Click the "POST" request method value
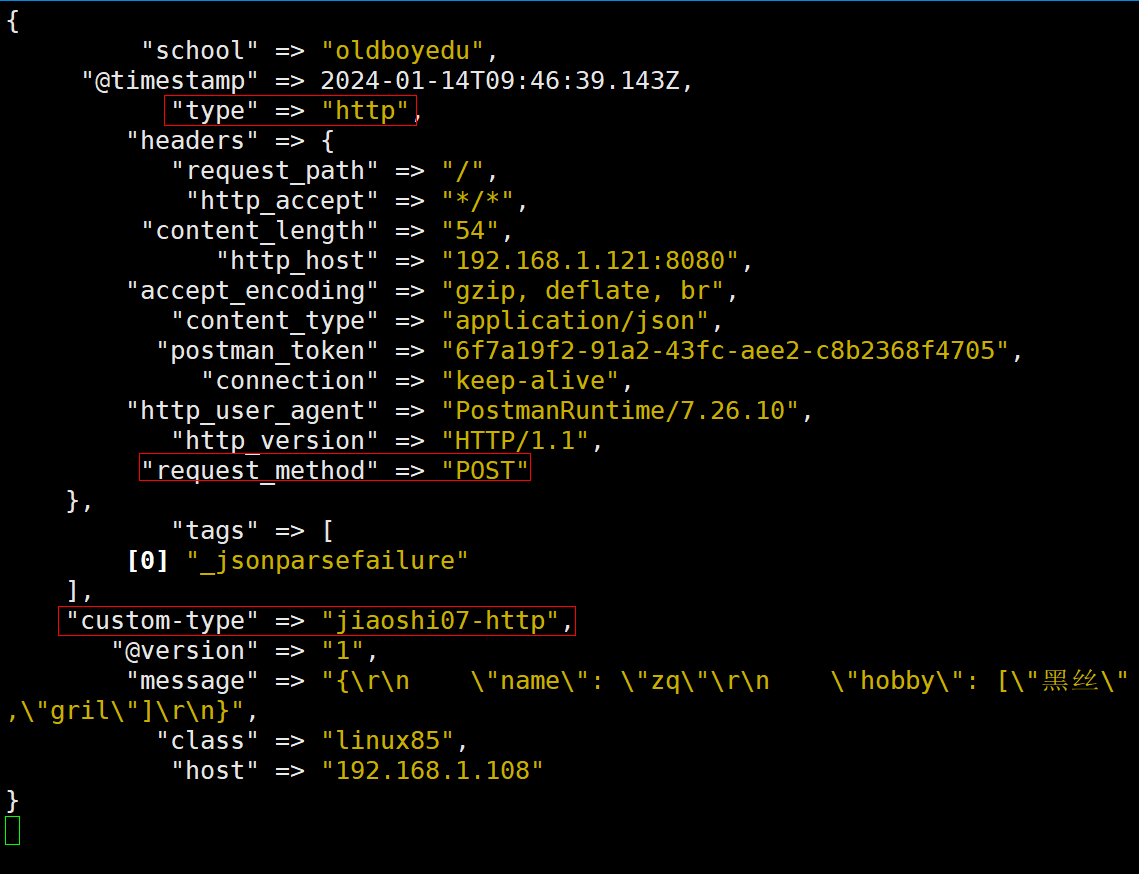This screenshot has height=874, width=1139. click(x=485, y=471)
